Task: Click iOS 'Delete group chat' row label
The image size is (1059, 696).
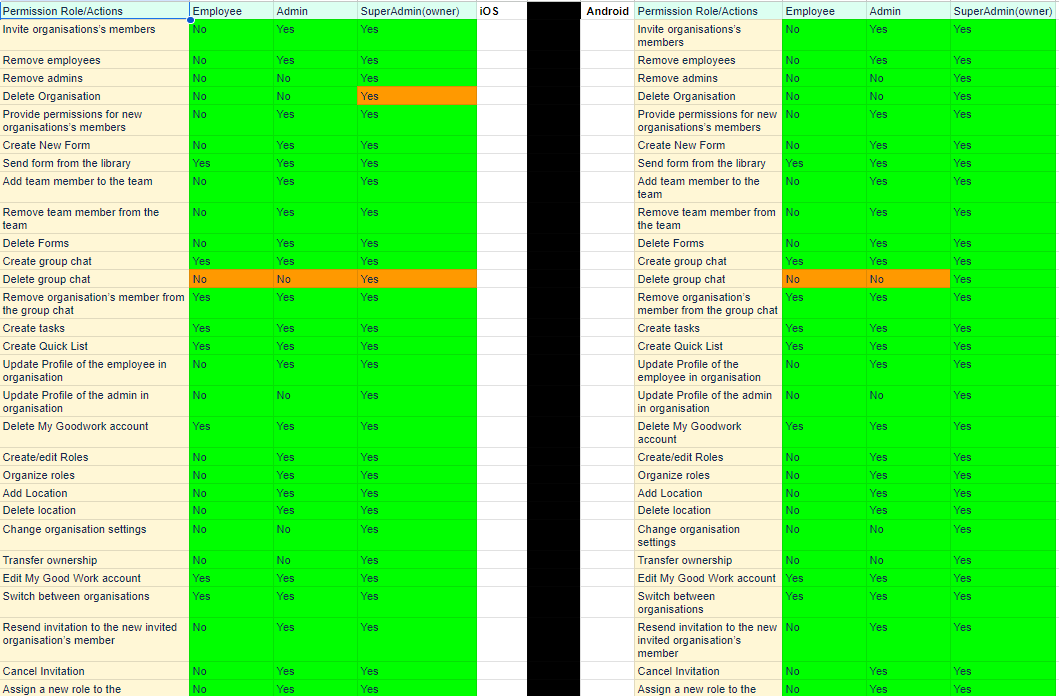Action: pyautogui.click(x=95, y=279)
